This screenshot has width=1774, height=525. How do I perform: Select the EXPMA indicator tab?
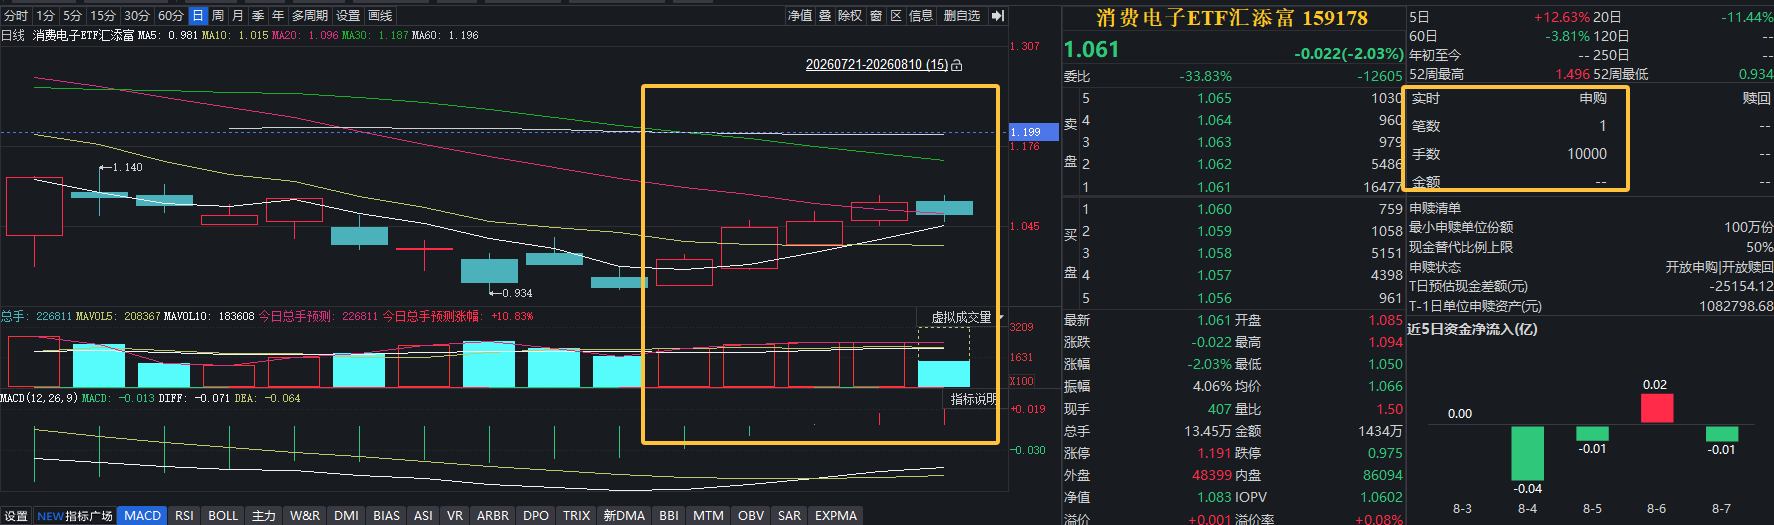[836, 516]
